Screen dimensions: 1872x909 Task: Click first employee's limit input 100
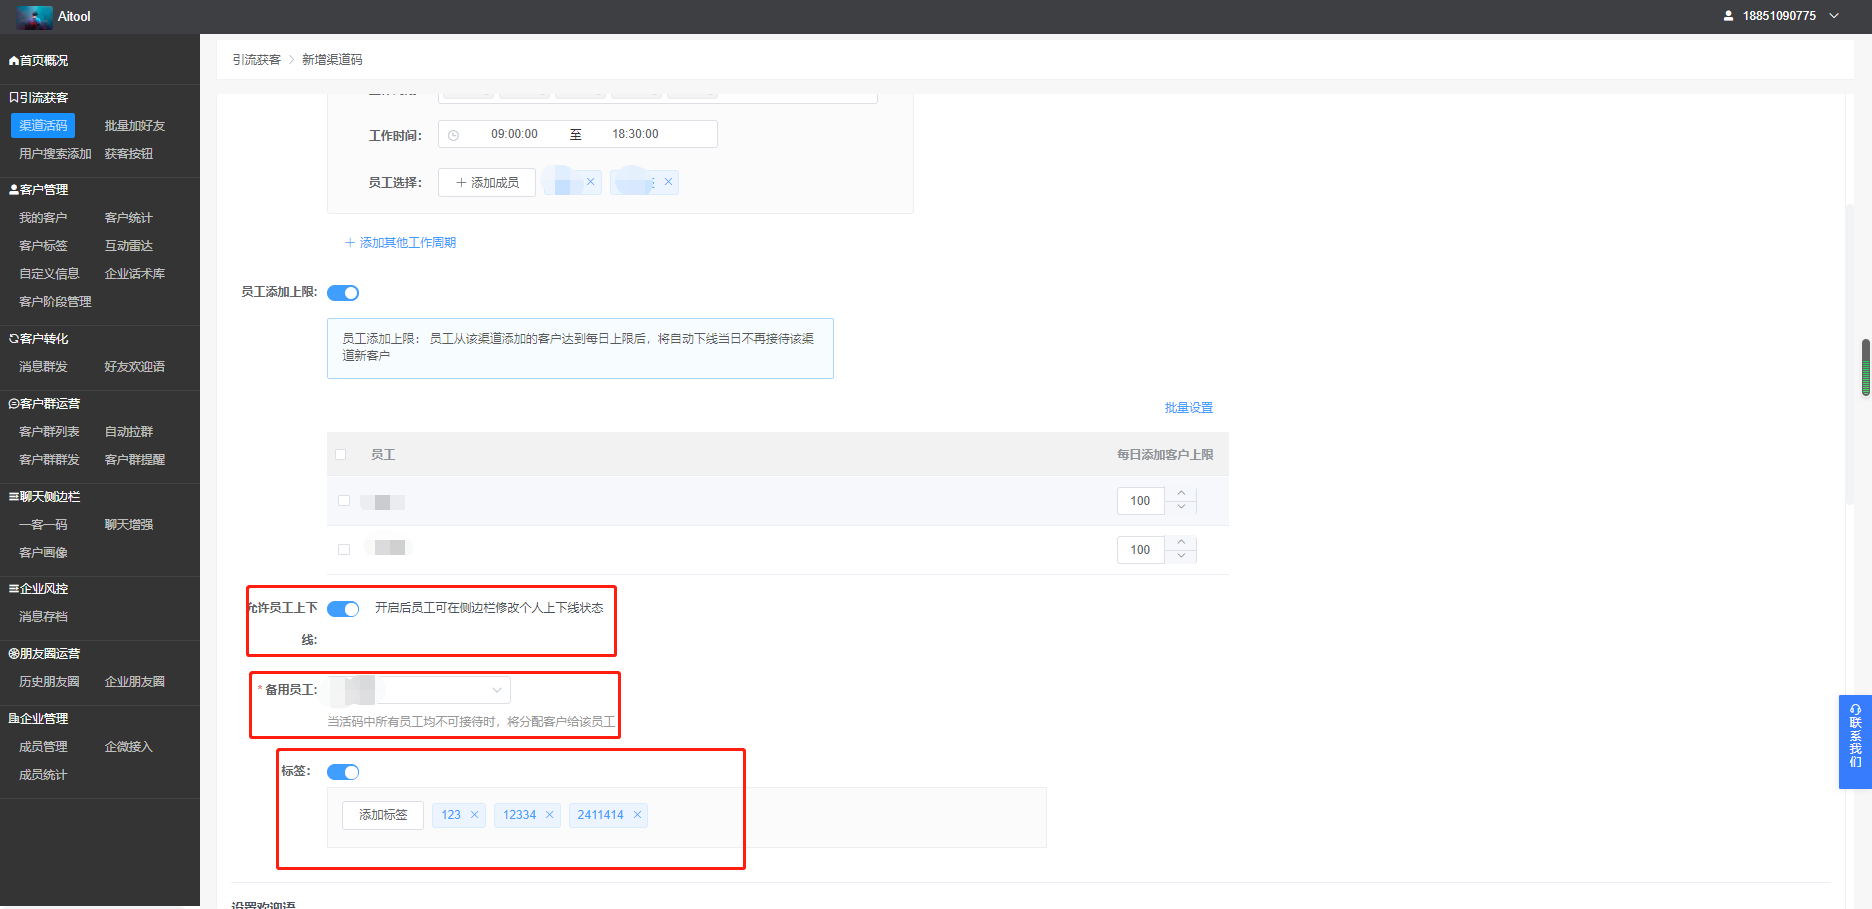click(1141, 501)
